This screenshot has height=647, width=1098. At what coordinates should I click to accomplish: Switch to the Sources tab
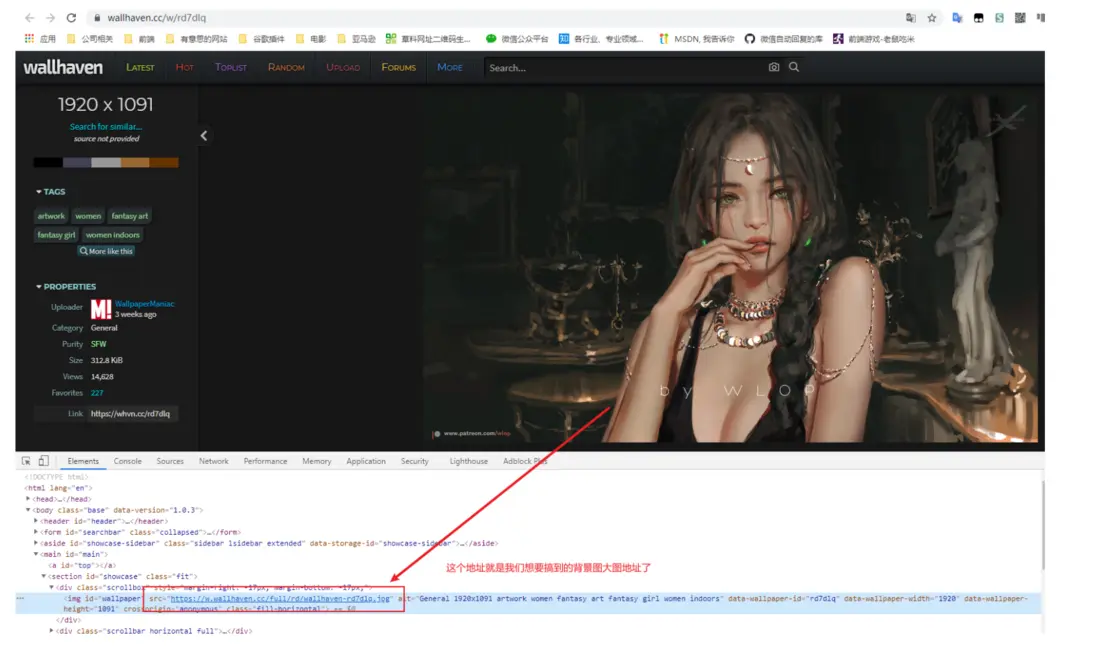click(x=170, y=461)
